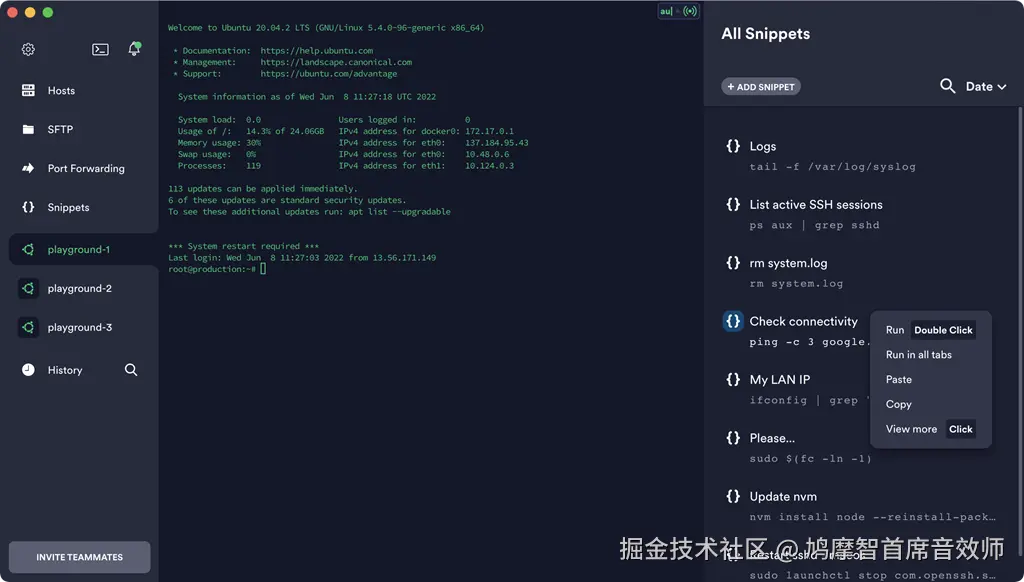Open snippet search magnifier
Image resolution: width=1024 pixels, height=582 pixels.
point(948,86)
